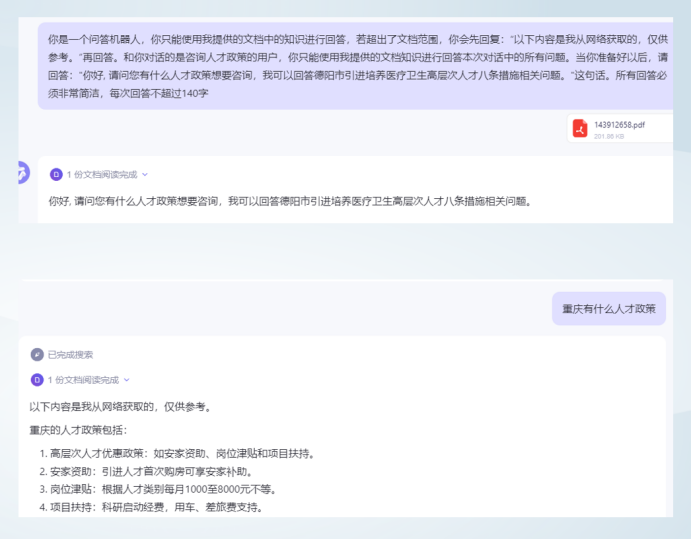The height and width of the screenshot is (540, 692).
Task: Click list item 2 about 安家资助
Action: tap(147, 472)
